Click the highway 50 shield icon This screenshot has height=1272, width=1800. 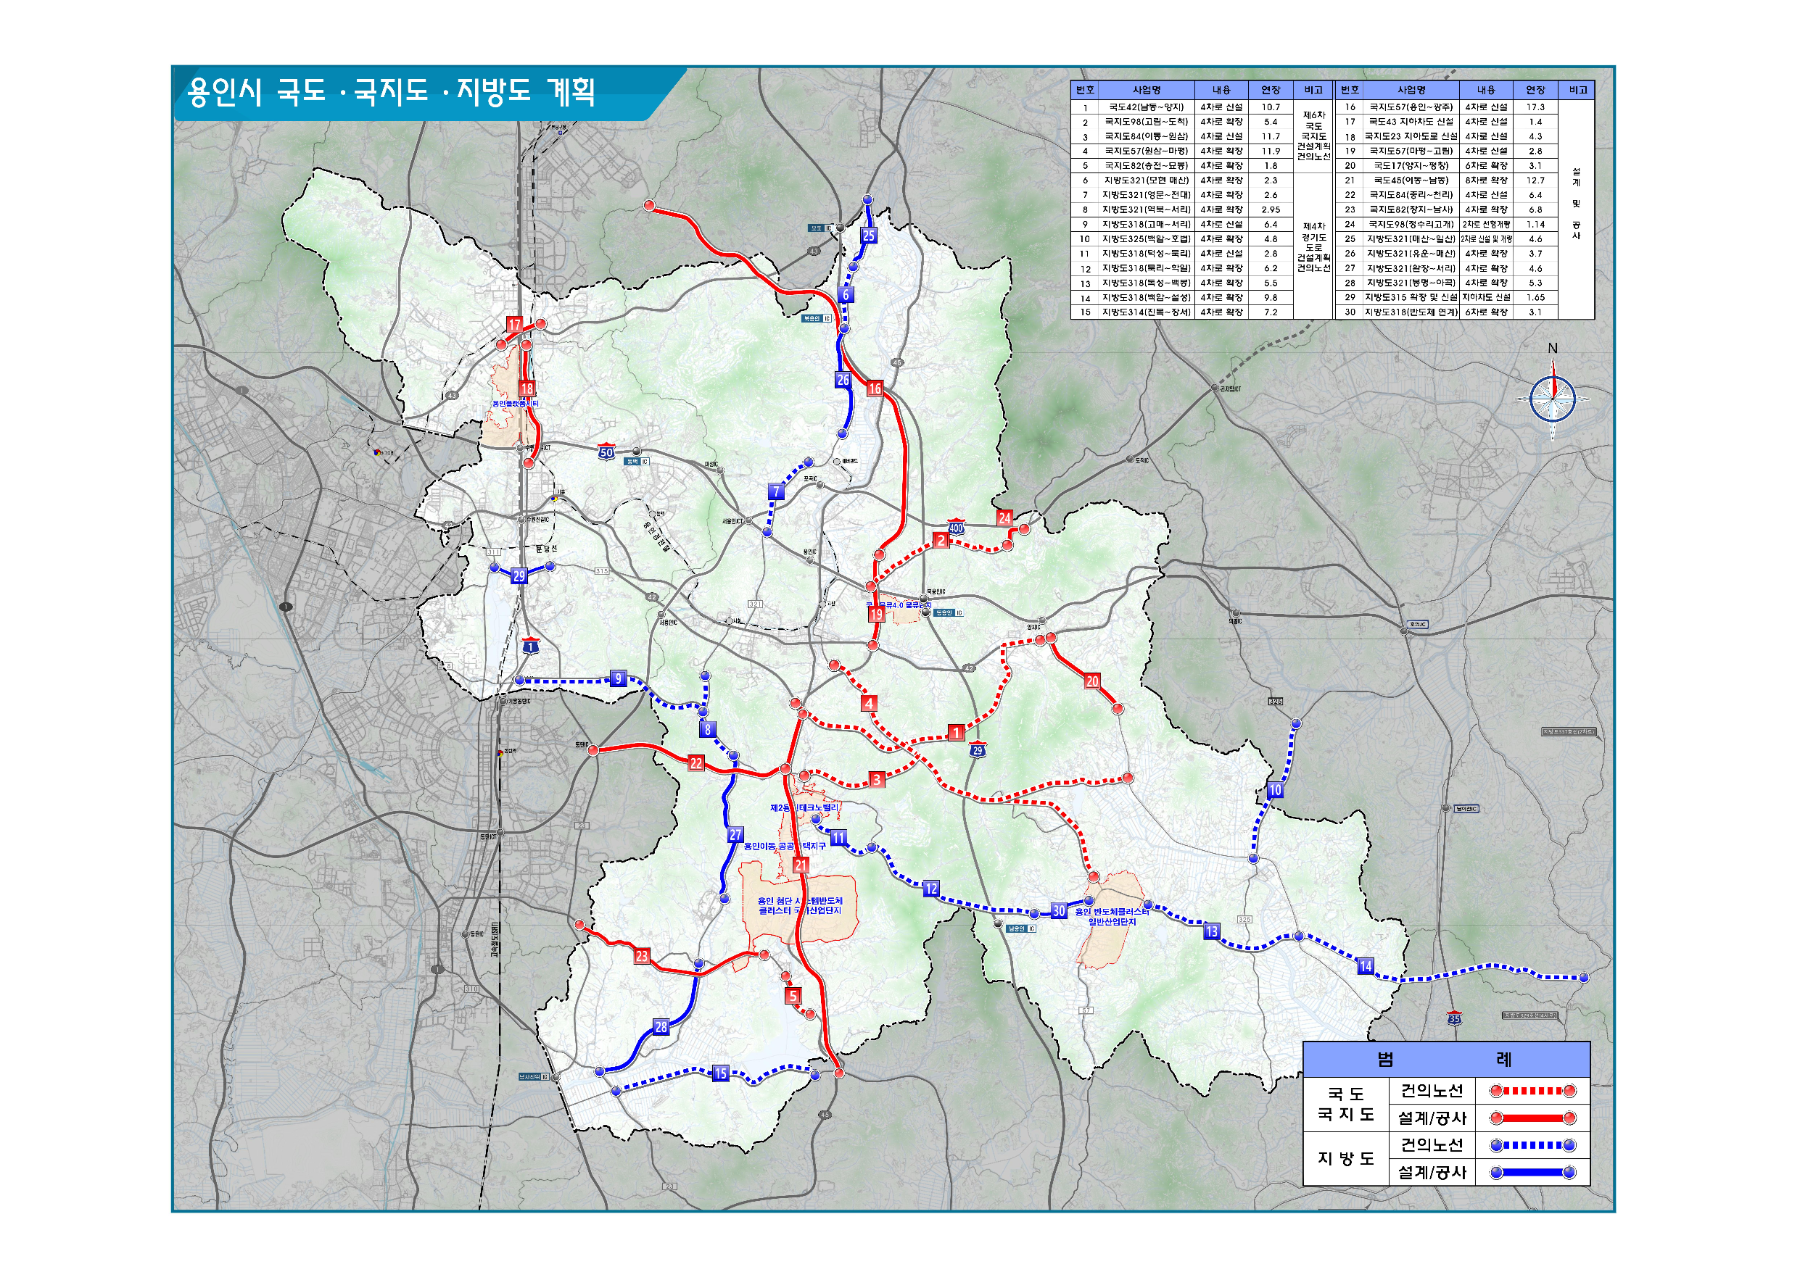[x=606, y=452]
